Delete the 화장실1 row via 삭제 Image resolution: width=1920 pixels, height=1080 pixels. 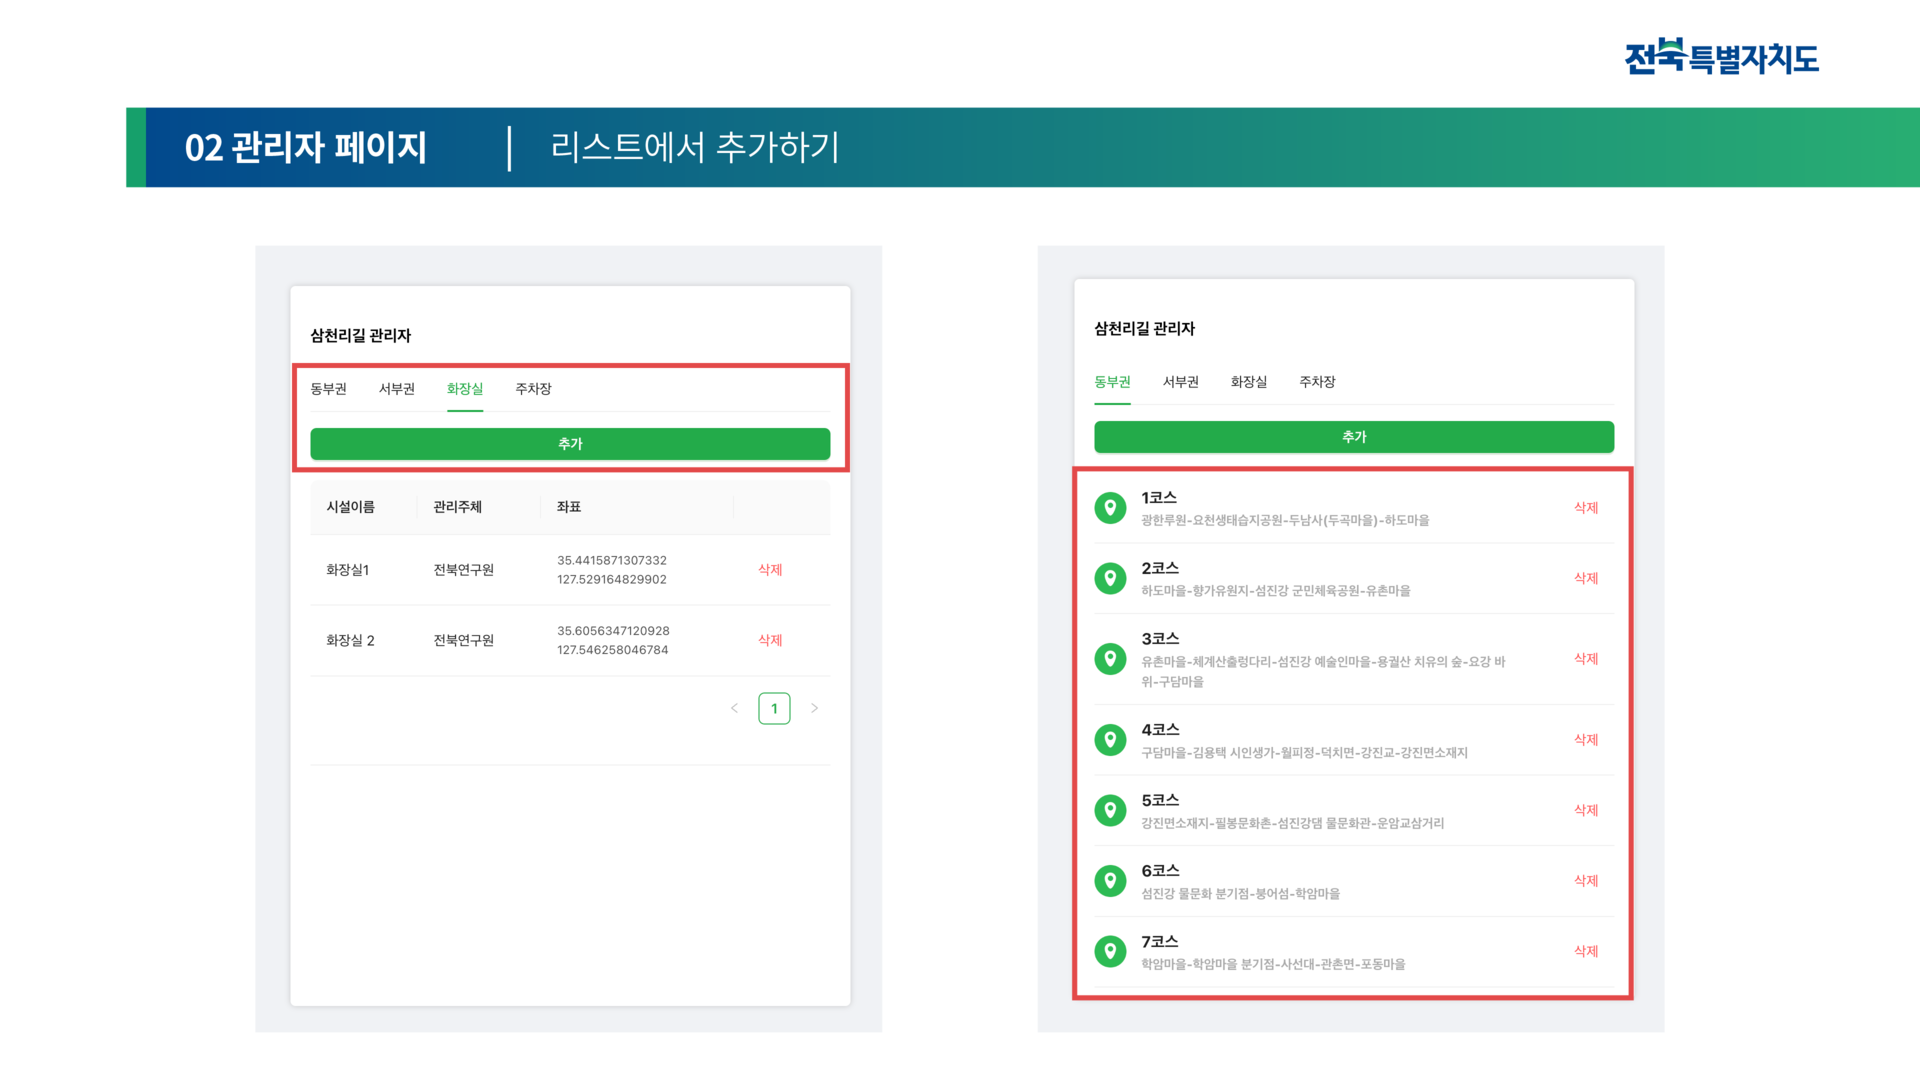[x=770, y=570]
